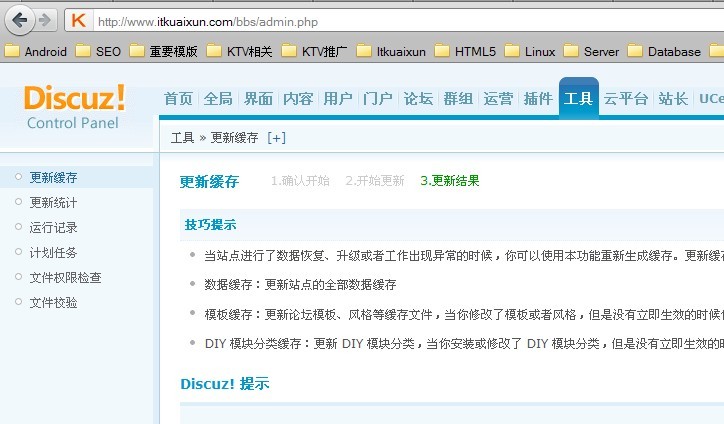
Task: Open 文件校验 in the sidebar
Action: tap(54, 303)
